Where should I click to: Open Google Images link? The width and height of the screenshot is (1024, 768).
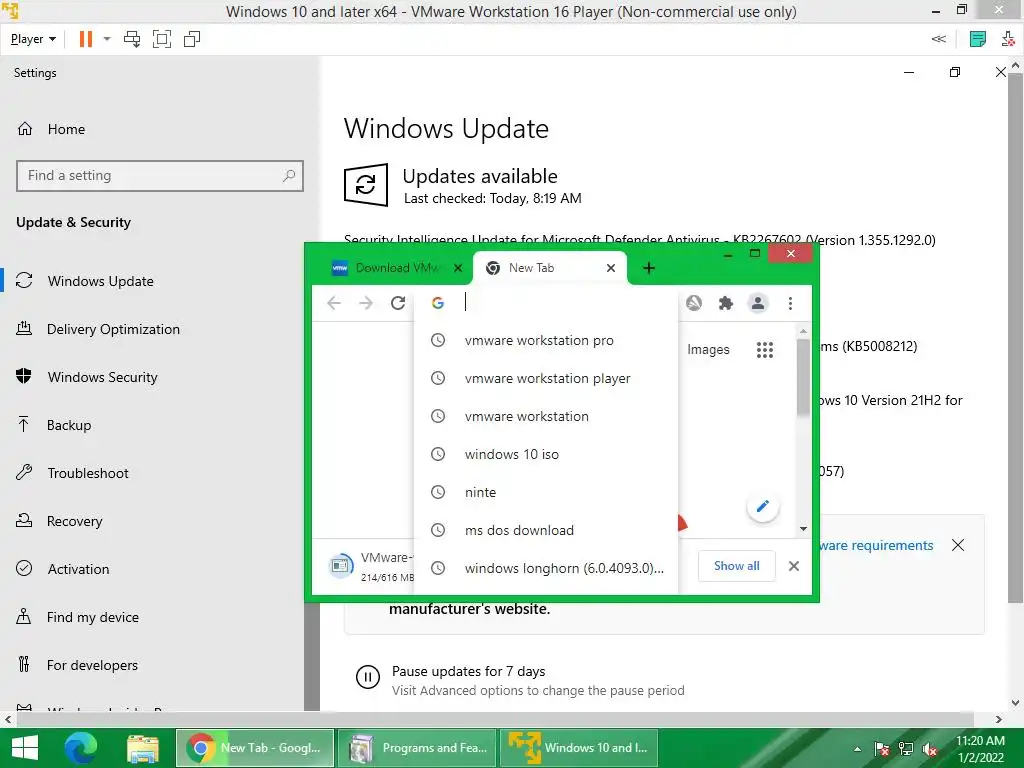tap(708, 349)
